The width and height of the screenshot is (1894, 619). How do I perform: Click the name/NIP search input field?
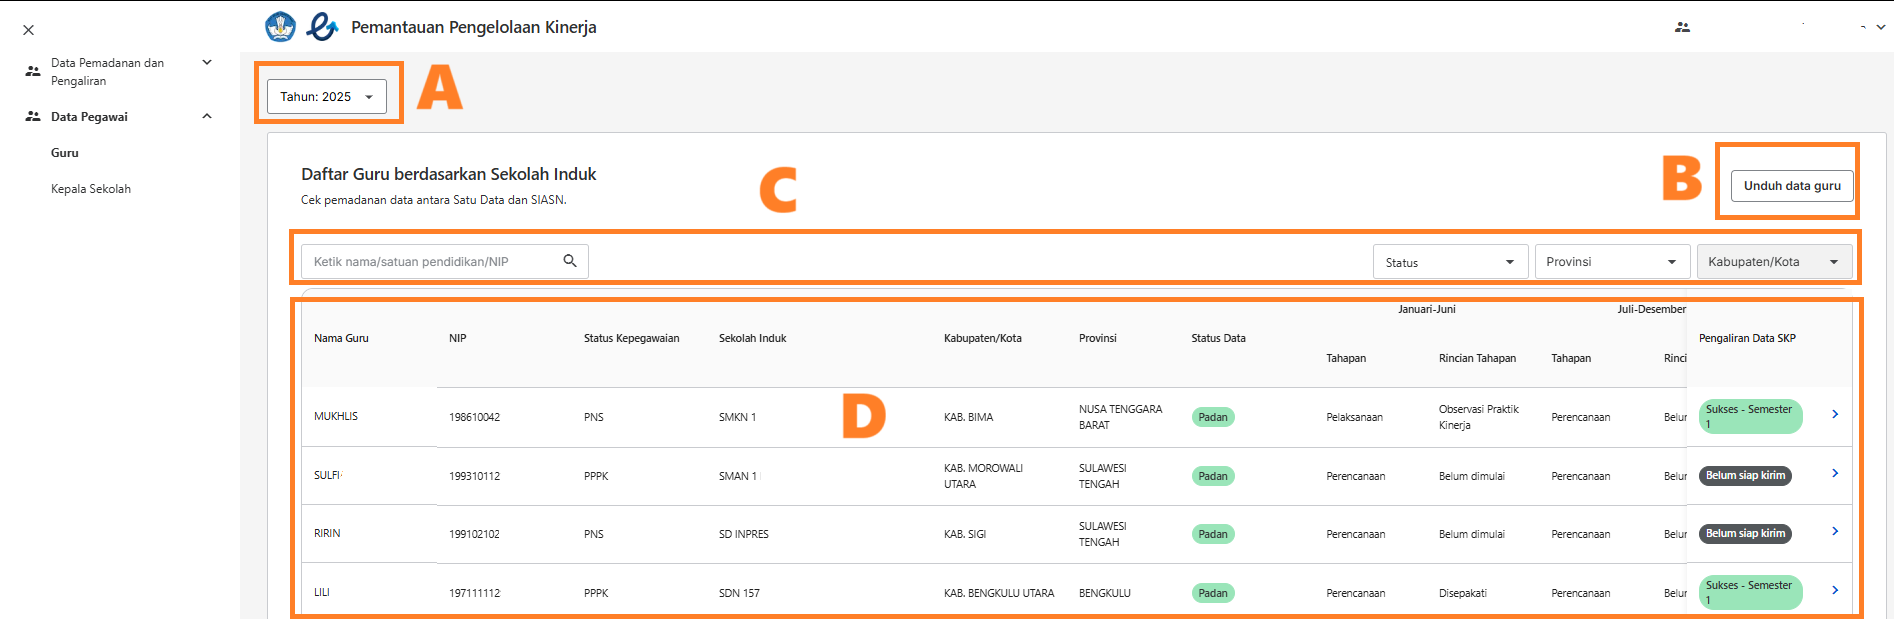(x=430, y=262)
